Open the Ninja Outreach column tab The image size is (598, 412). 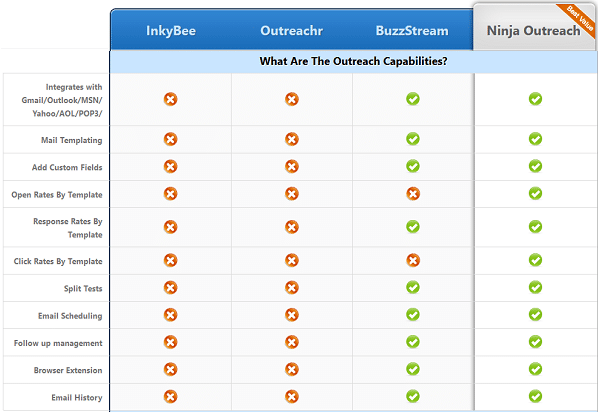534,31
